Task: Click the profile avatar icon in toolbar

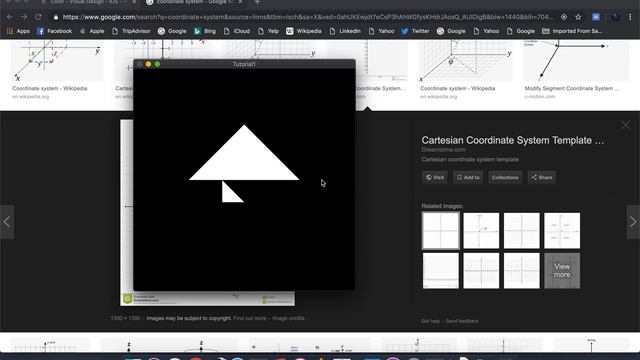Action: [x=616, y=17]
